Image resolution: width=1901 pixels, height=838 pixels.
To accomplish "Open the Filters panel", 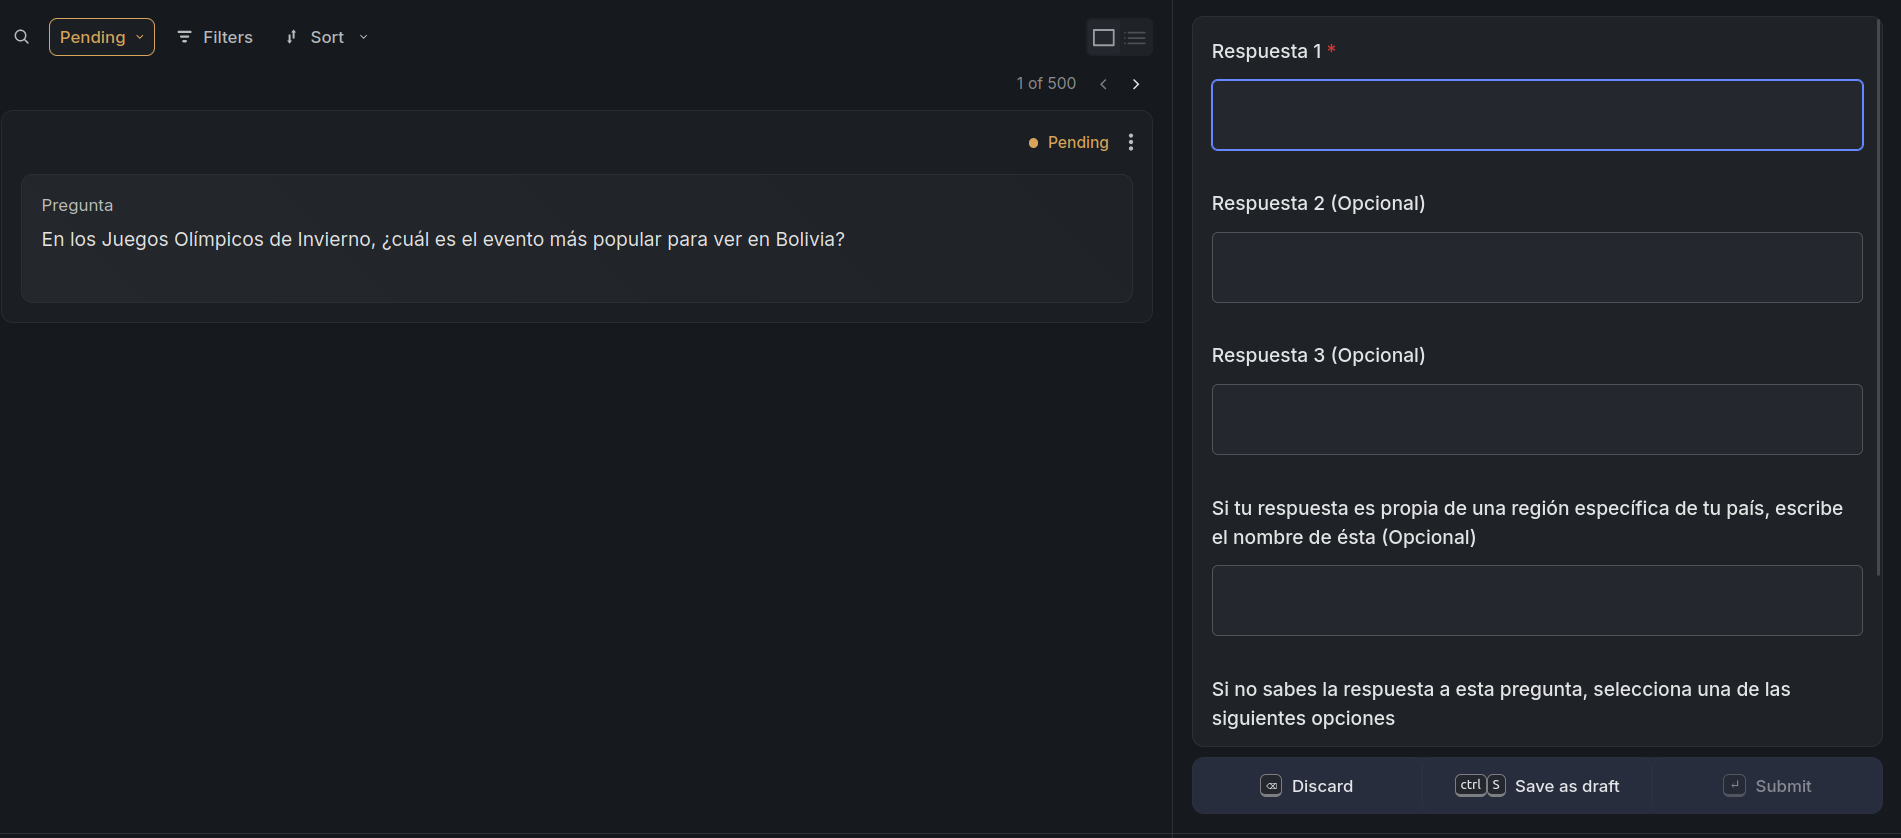I will (x=215, y=37).
